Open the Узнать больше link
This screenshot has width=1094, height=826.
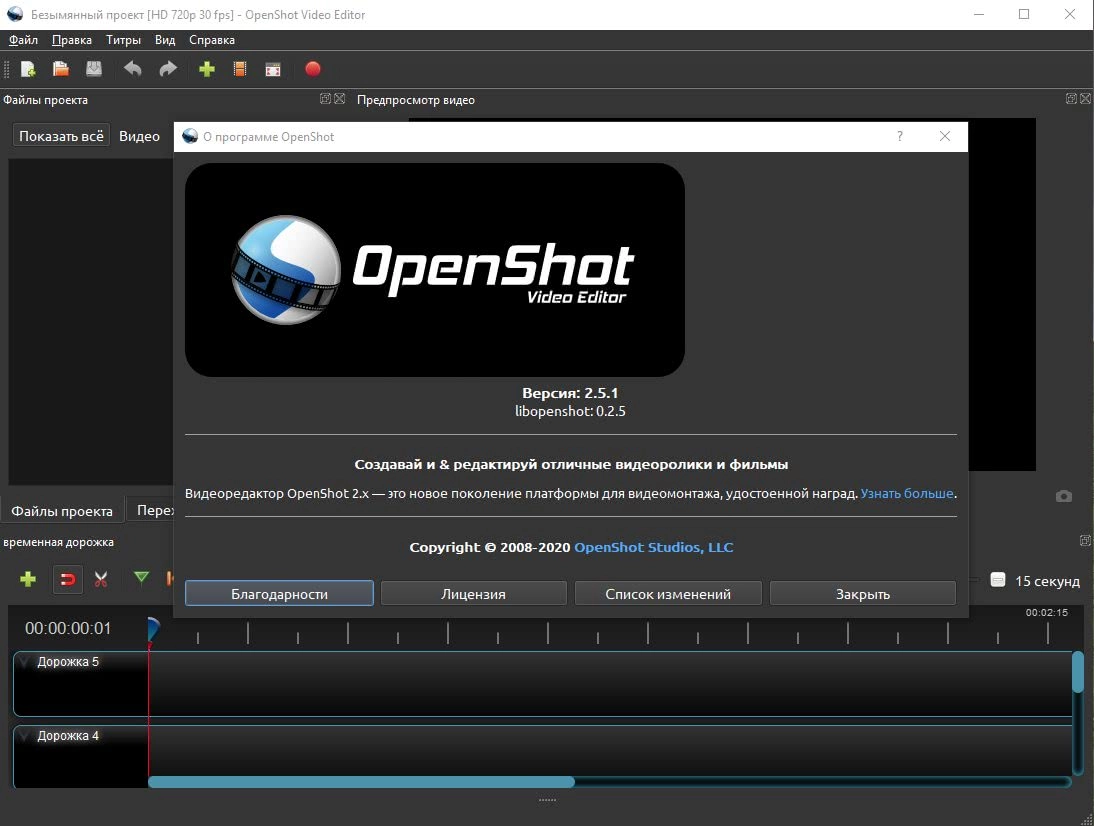pyautogui.click(x=906, y=493)
